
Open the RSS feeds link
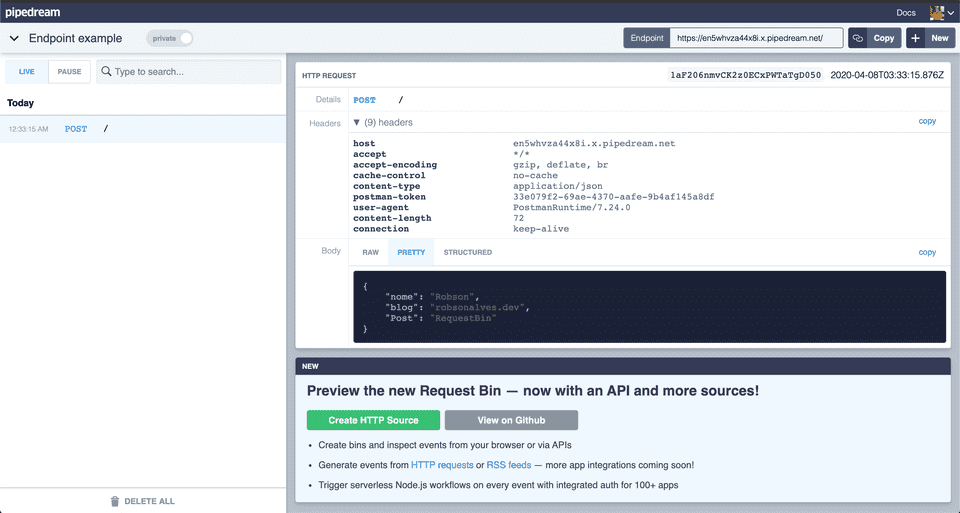click(x=509, y=465)
